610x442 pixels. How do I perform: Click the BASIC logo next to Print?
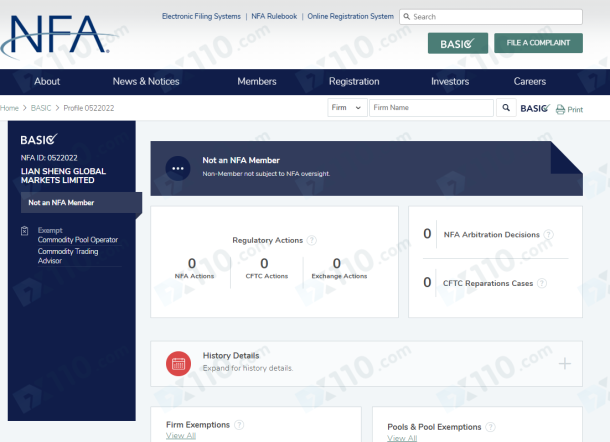[535, 109]
